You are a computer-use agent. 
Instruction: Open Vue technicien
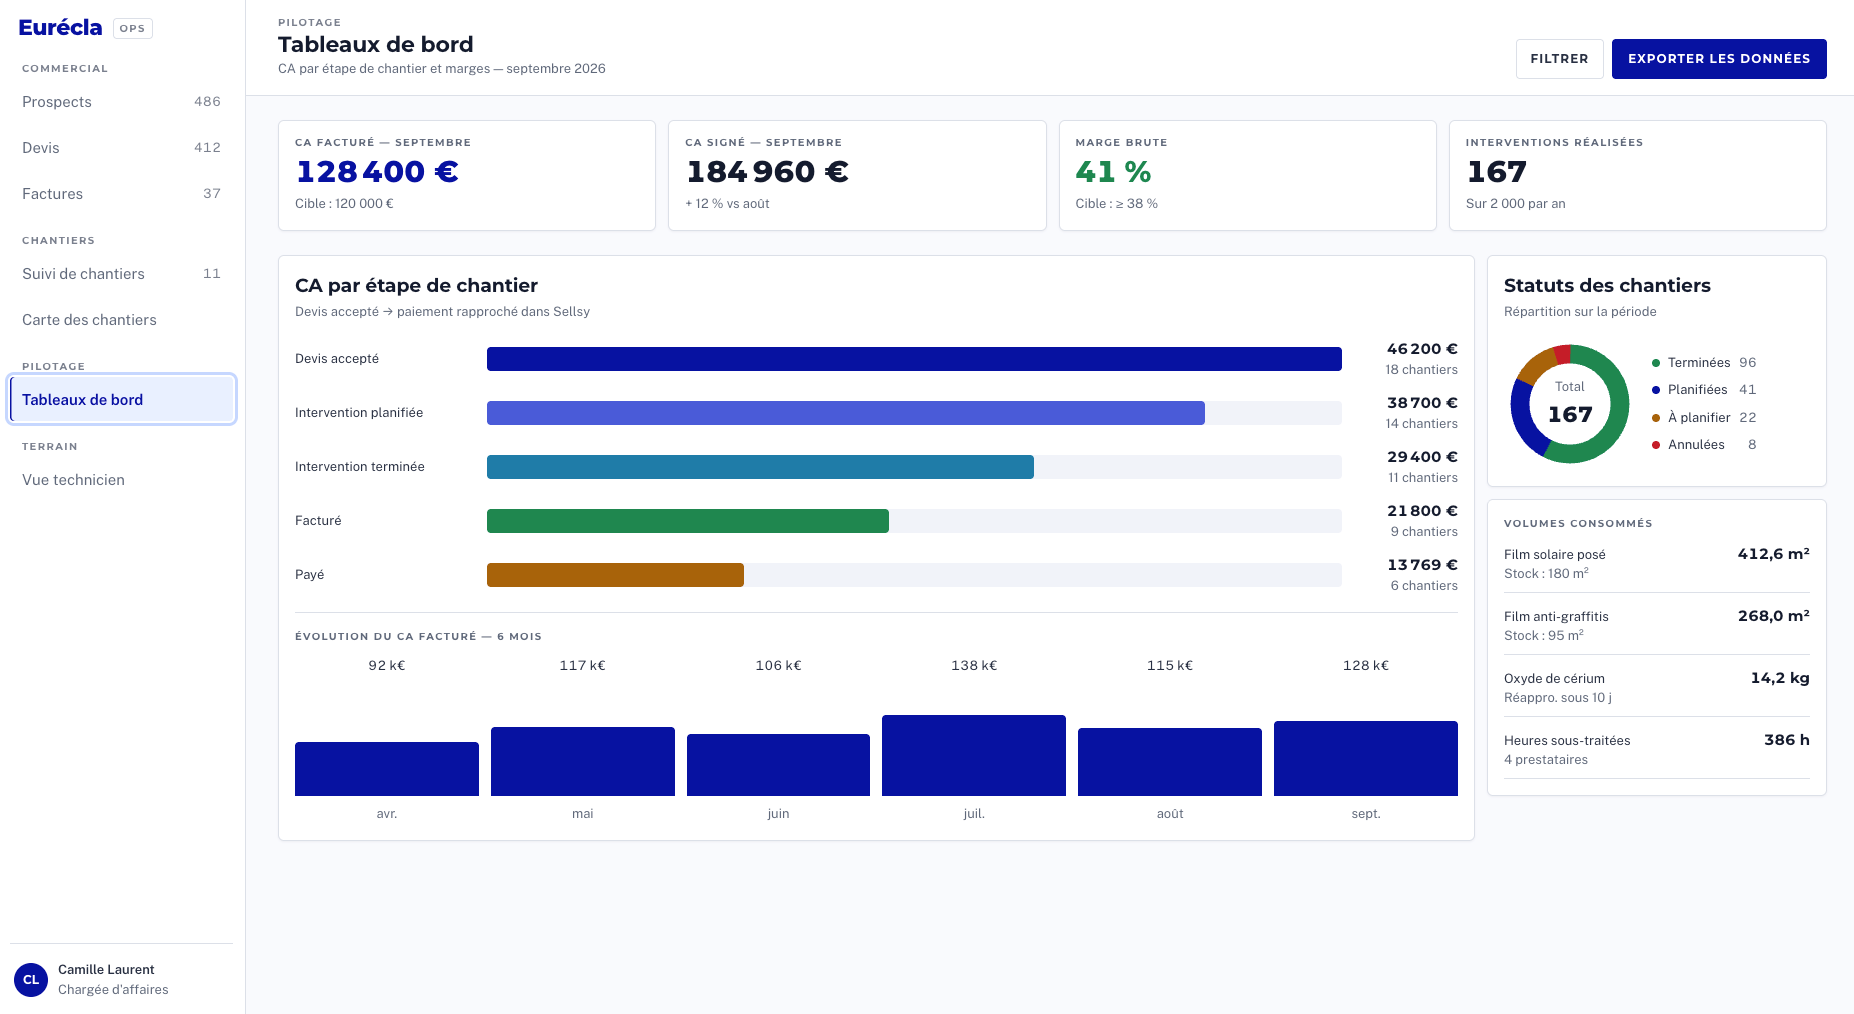click(x=122, y=480)
